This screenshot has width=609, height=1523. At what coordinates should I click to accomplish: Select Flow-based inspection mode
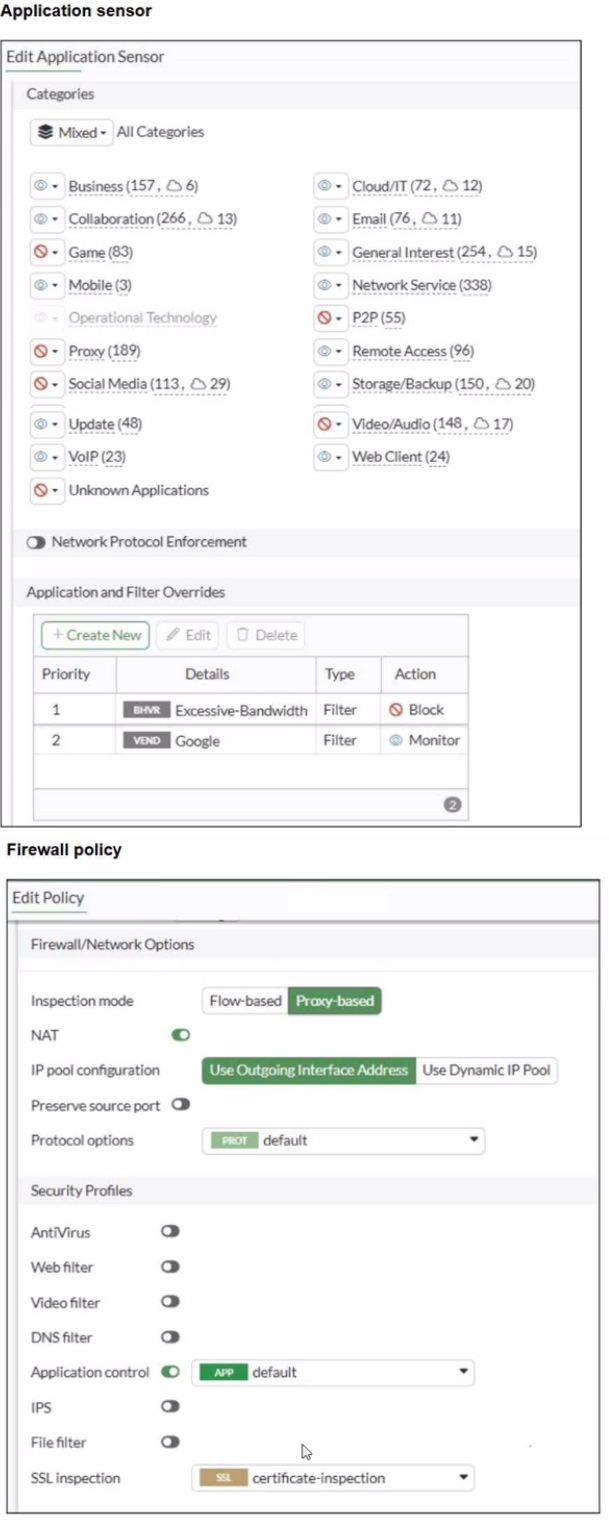coord(245,1000)
